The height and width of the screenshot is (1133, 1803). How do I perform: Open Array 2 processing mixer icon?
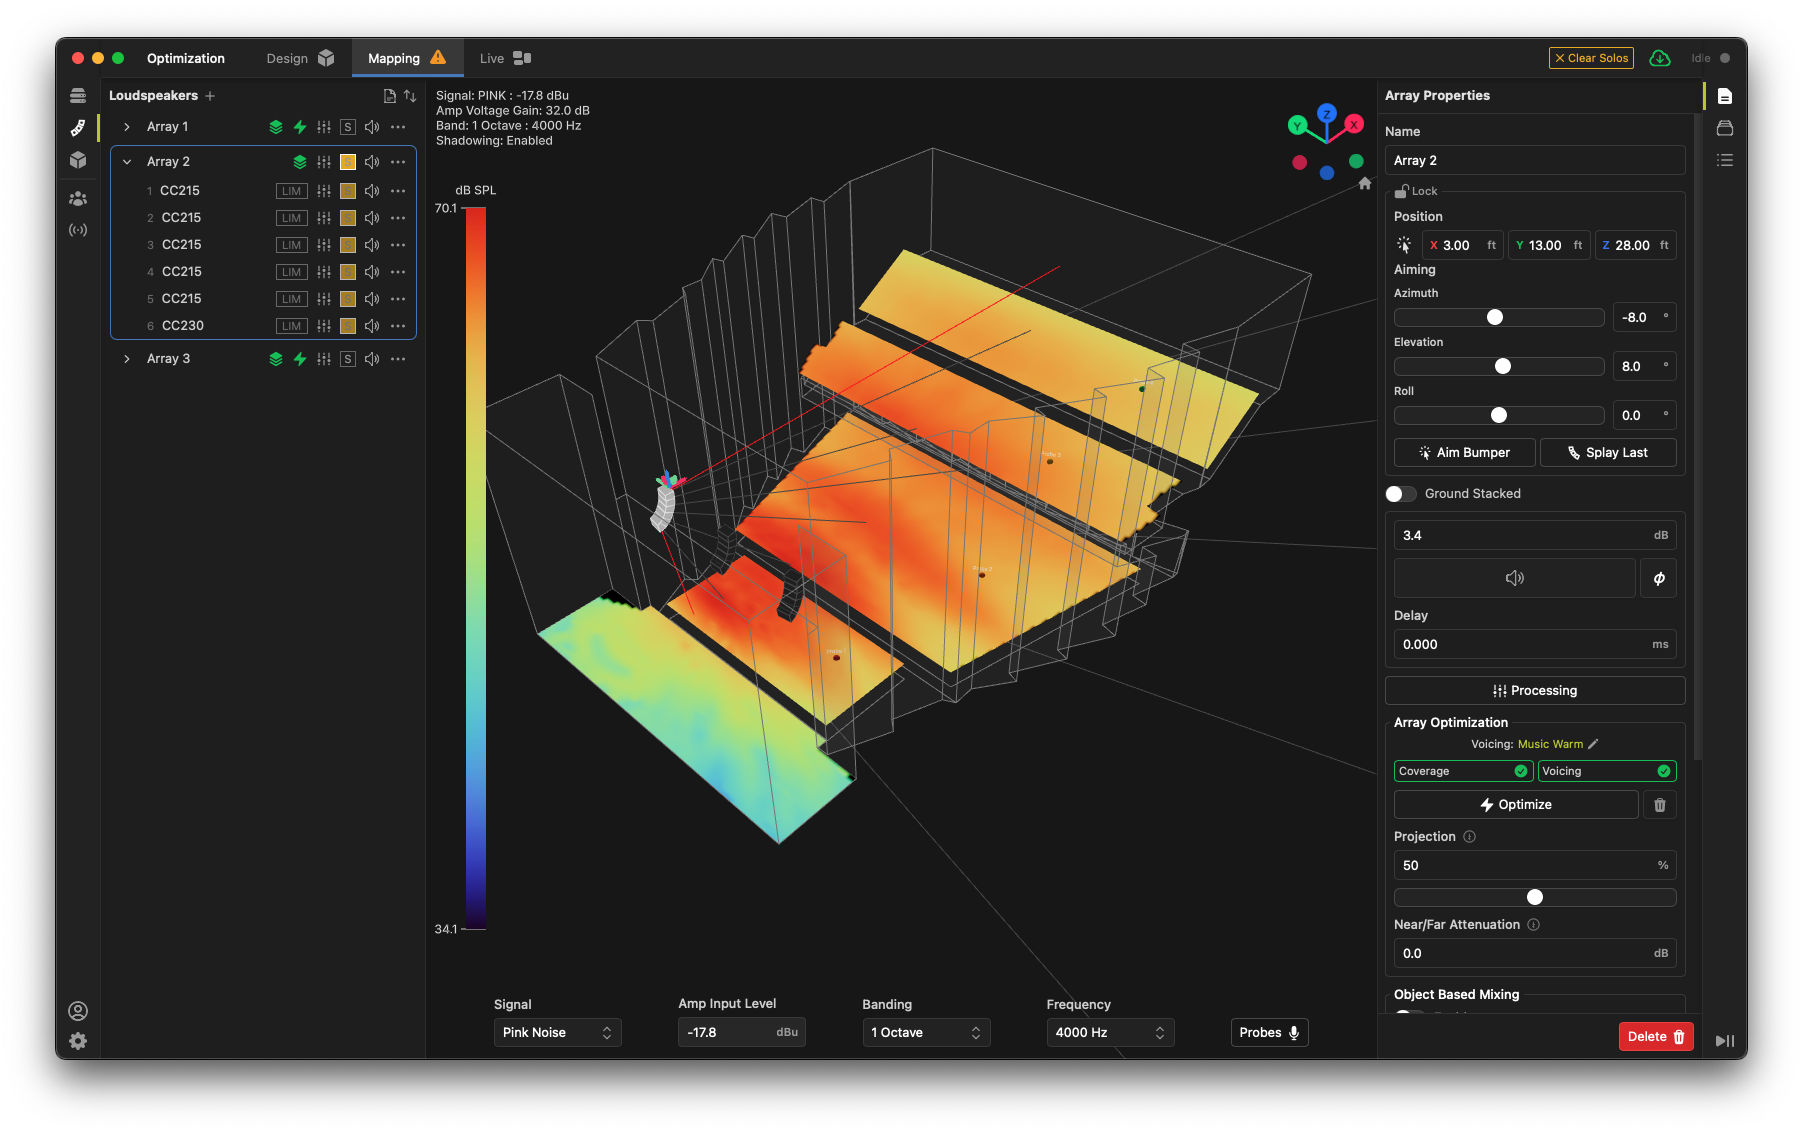tap(323, 162)
